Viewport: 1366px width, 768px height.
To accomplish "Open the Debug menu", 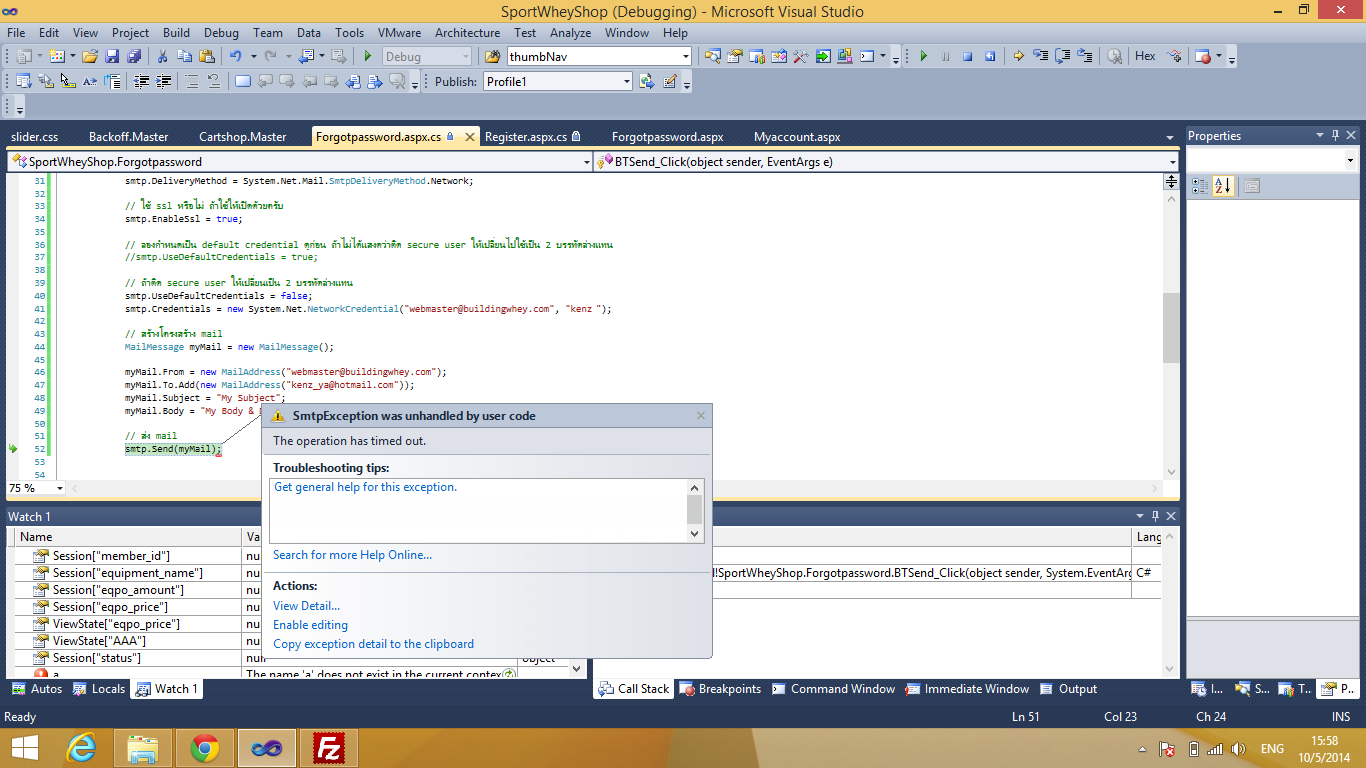I will [x=221, y=32].
